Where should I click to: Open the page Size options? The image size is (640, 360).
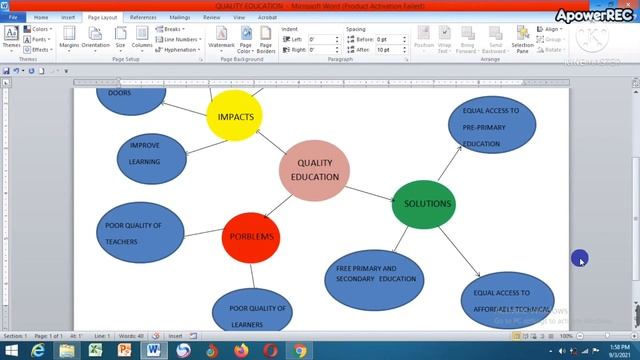(120, 38)
